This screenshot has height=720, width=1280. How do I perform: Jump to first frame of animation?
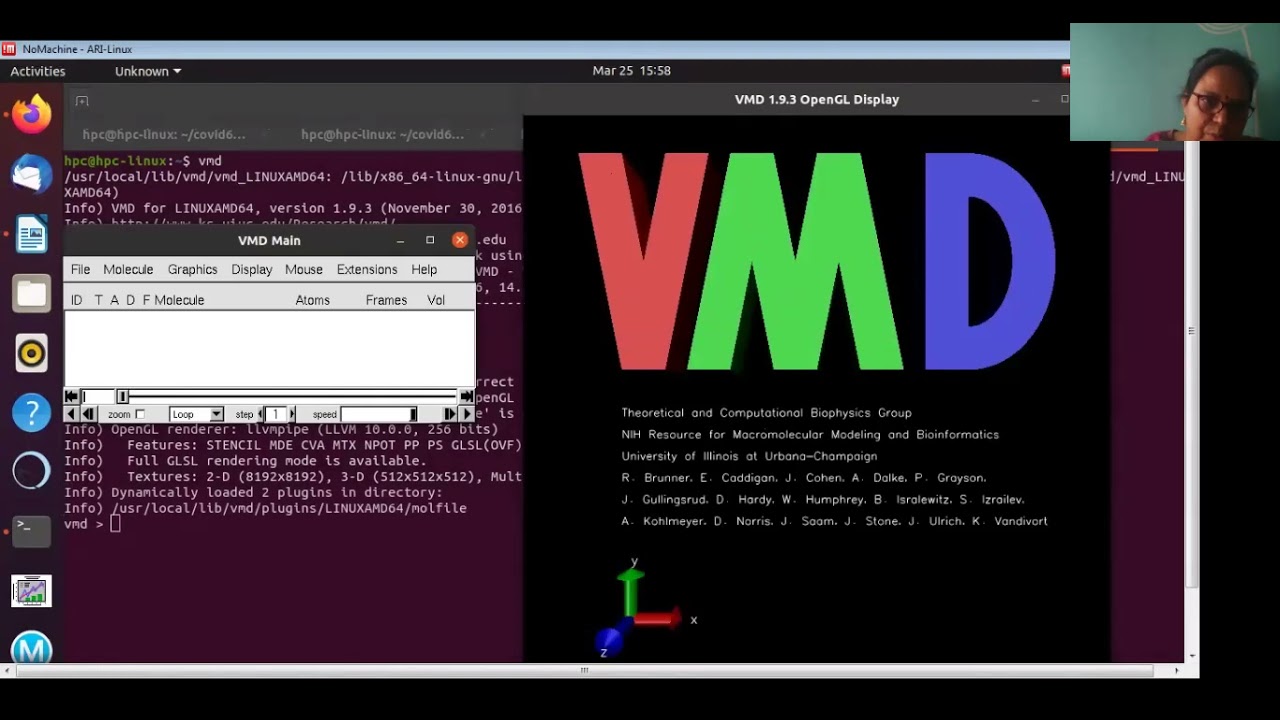(71, 396)
